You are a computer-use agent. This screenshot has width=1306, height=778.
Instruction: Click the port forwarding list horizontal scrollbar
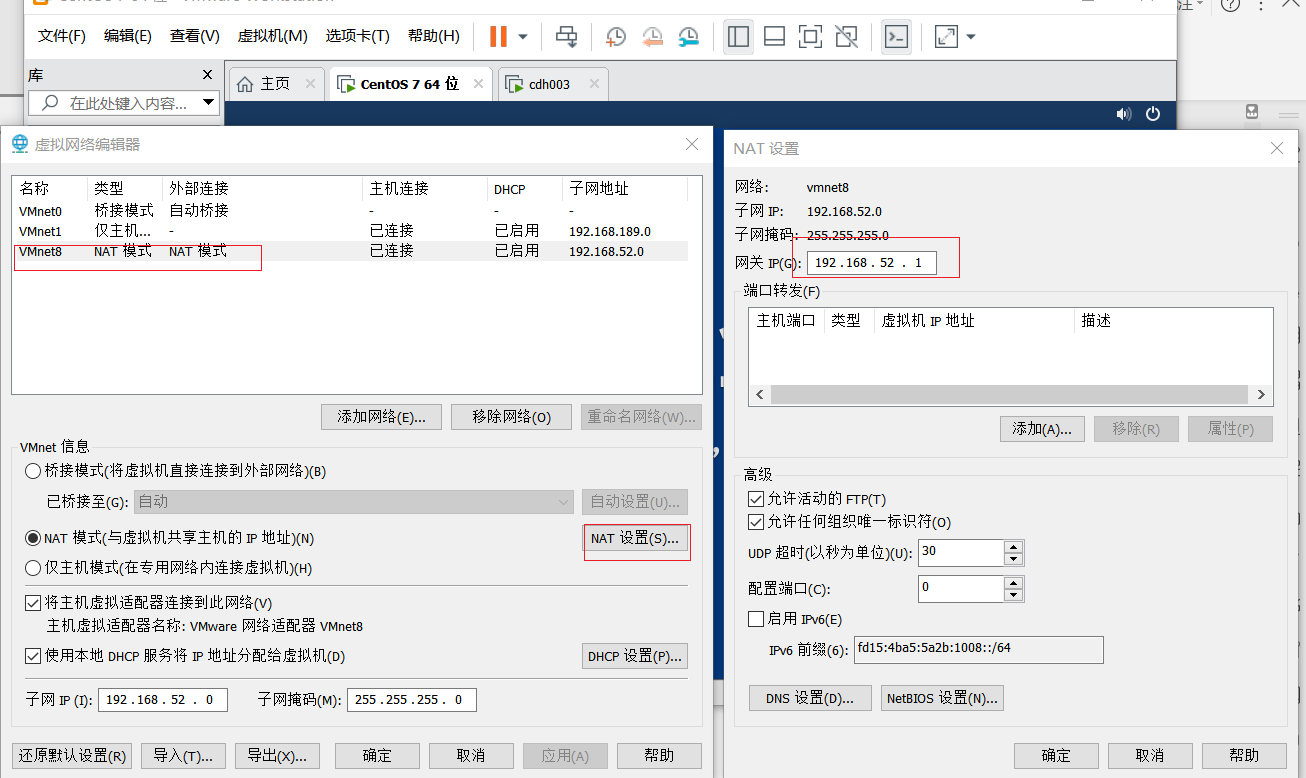pyautogui.click(x=1011, y=395)
